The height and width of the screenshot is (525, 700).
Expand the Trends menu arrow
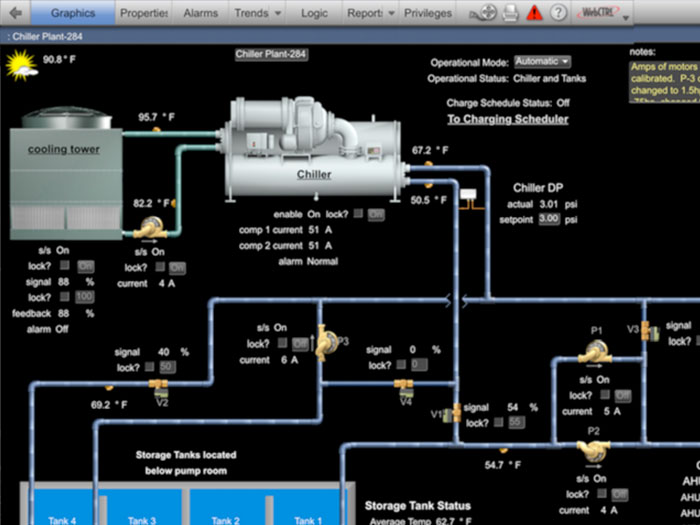(278, 13)
